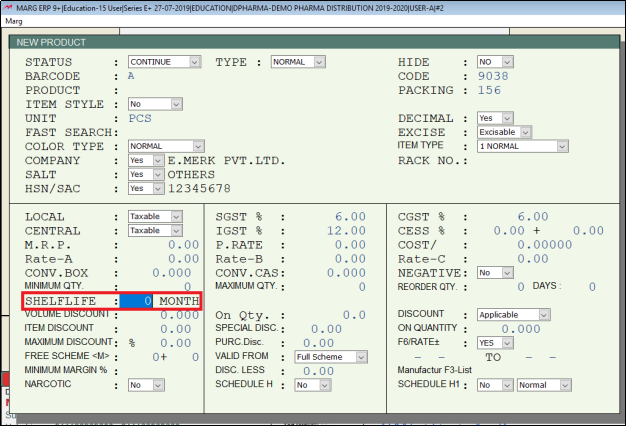Click the SPECIAL DISC. value
Screen dimensions: 626x426
pos(326,329)
